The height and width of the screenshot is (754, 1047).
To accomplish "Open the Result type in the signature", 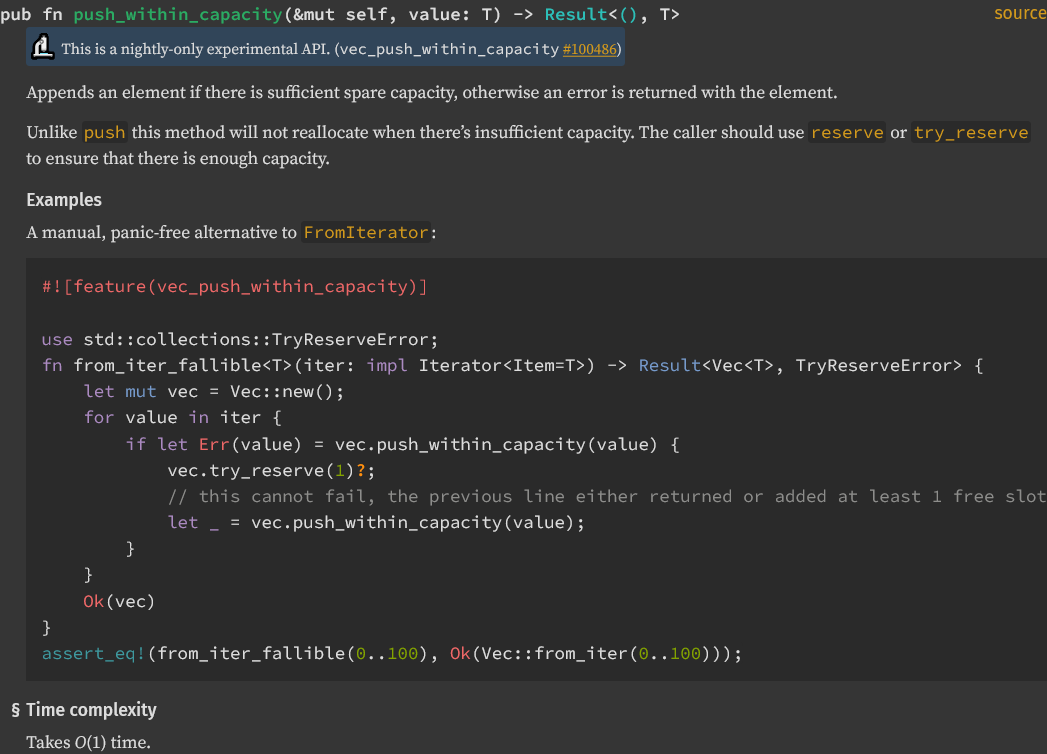I will tap(574, 15).
